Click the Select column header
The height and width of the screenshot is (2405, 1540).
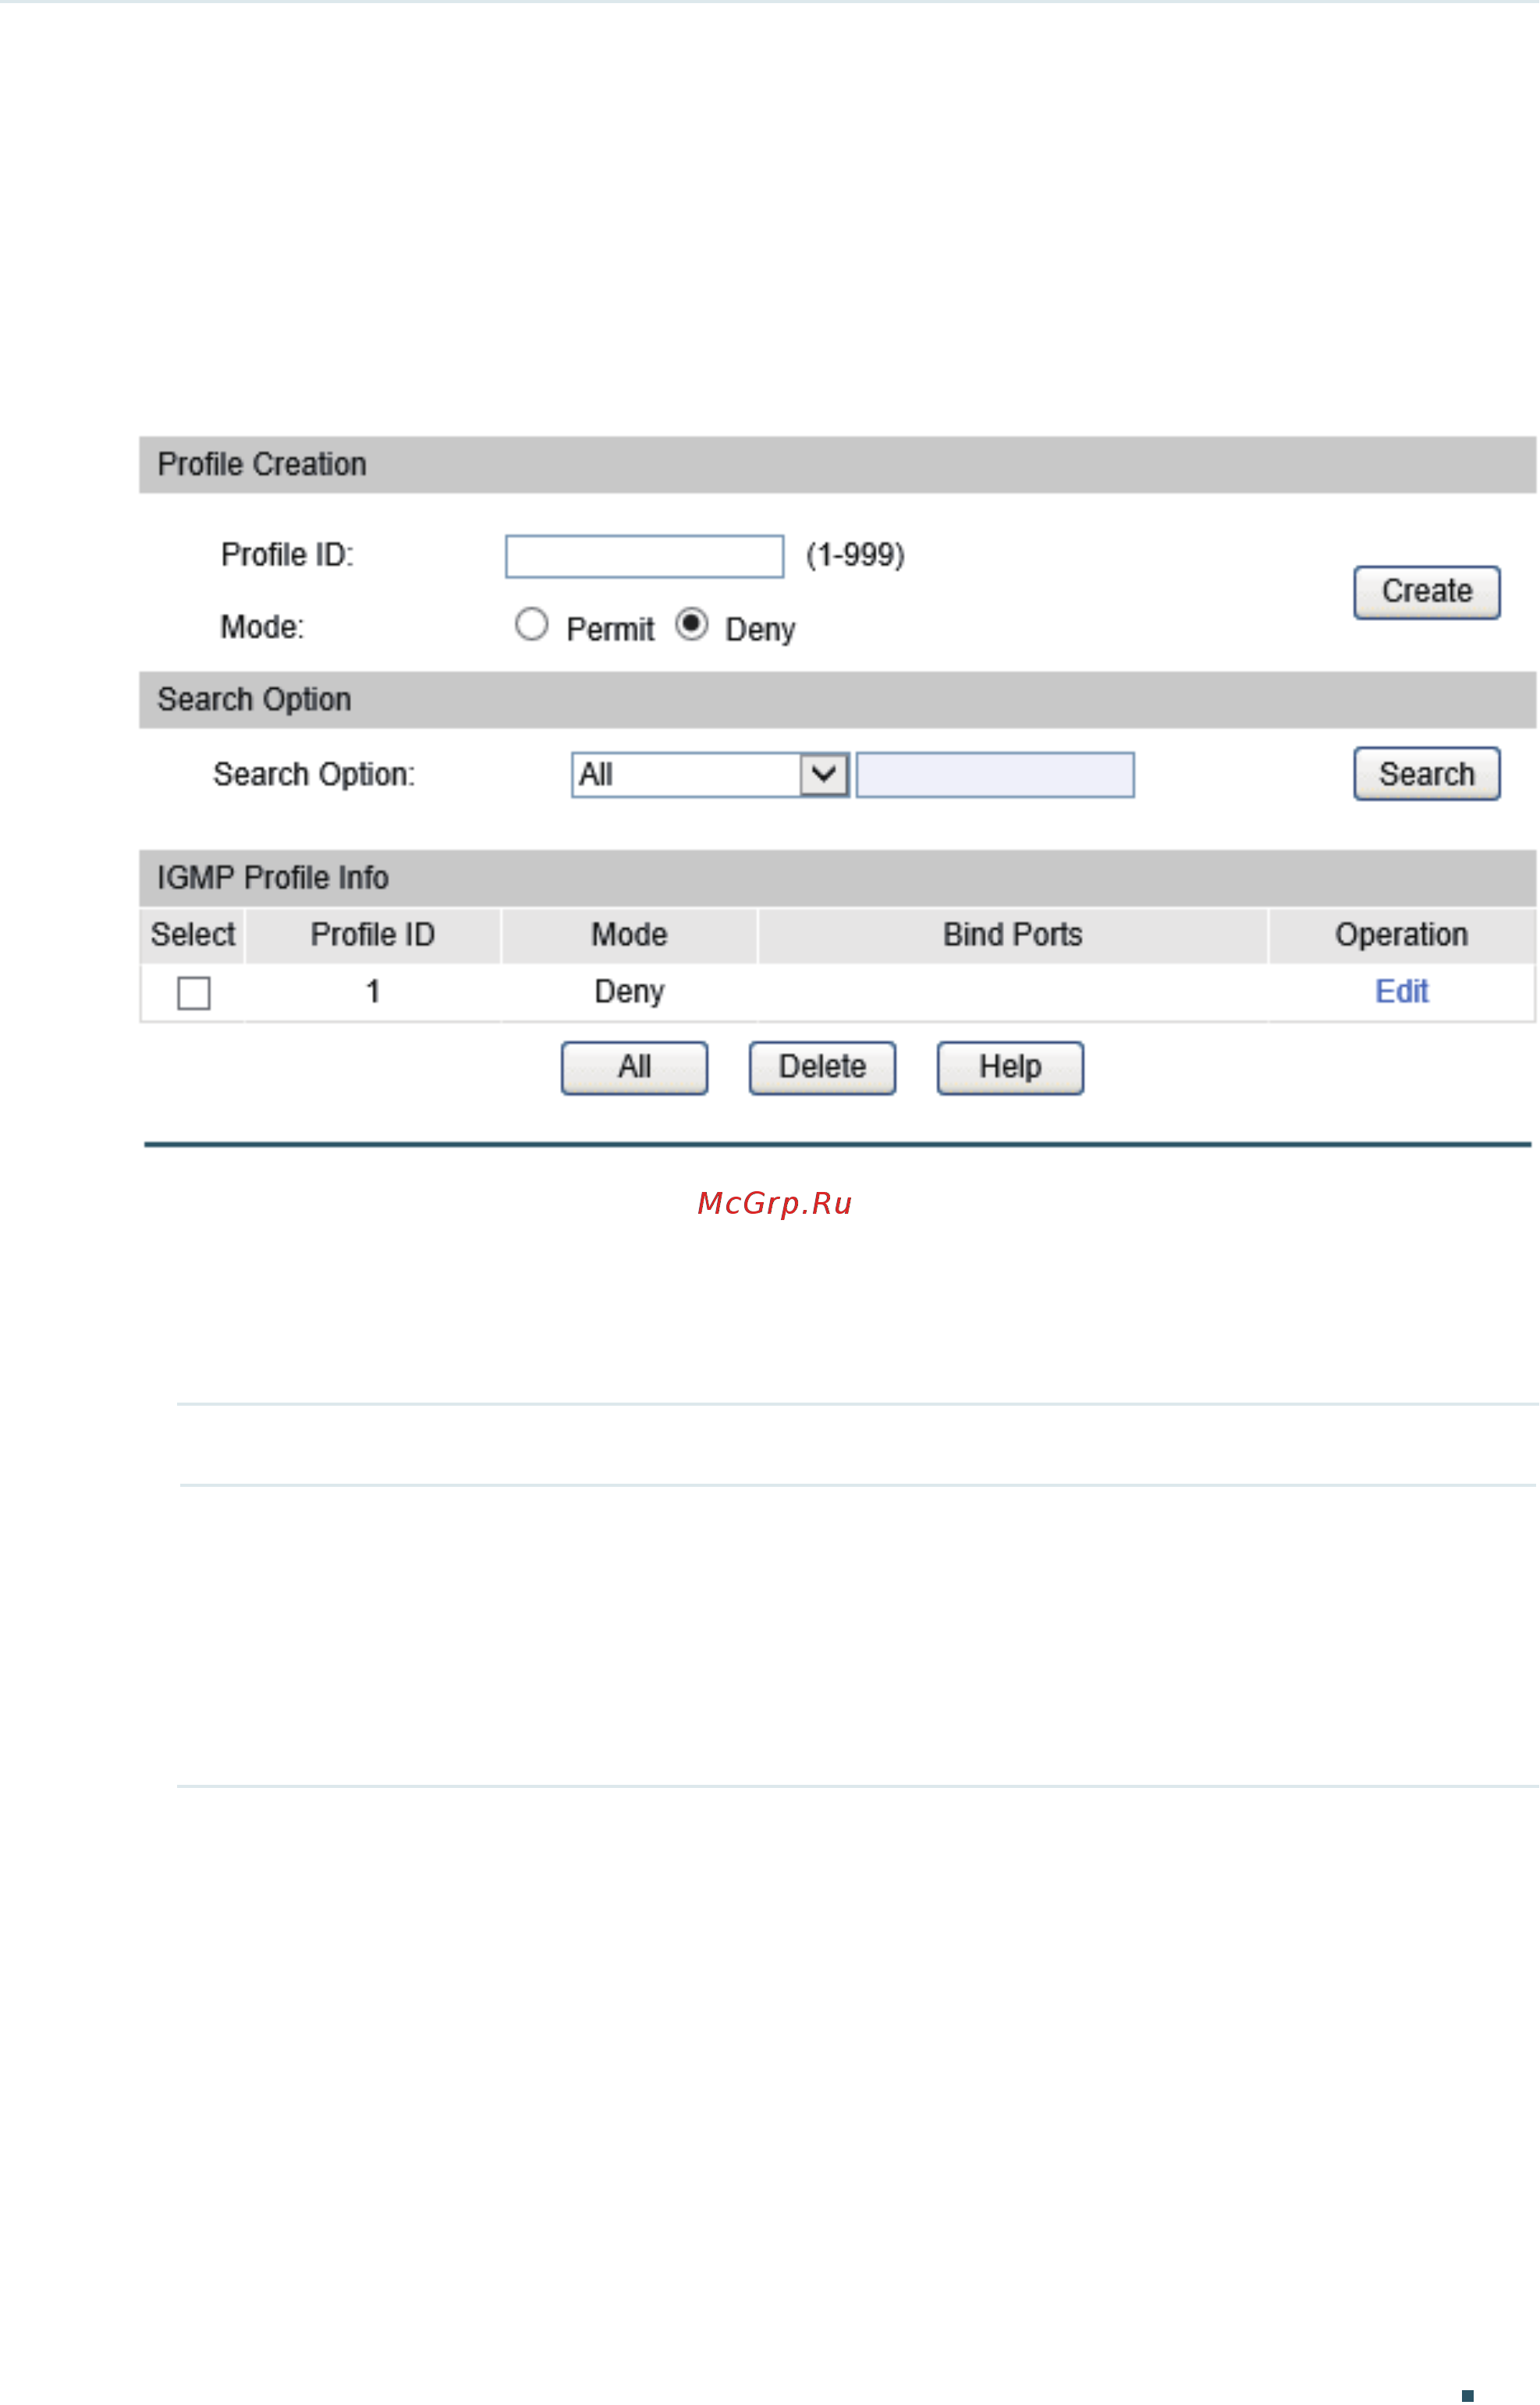[193, 936]
